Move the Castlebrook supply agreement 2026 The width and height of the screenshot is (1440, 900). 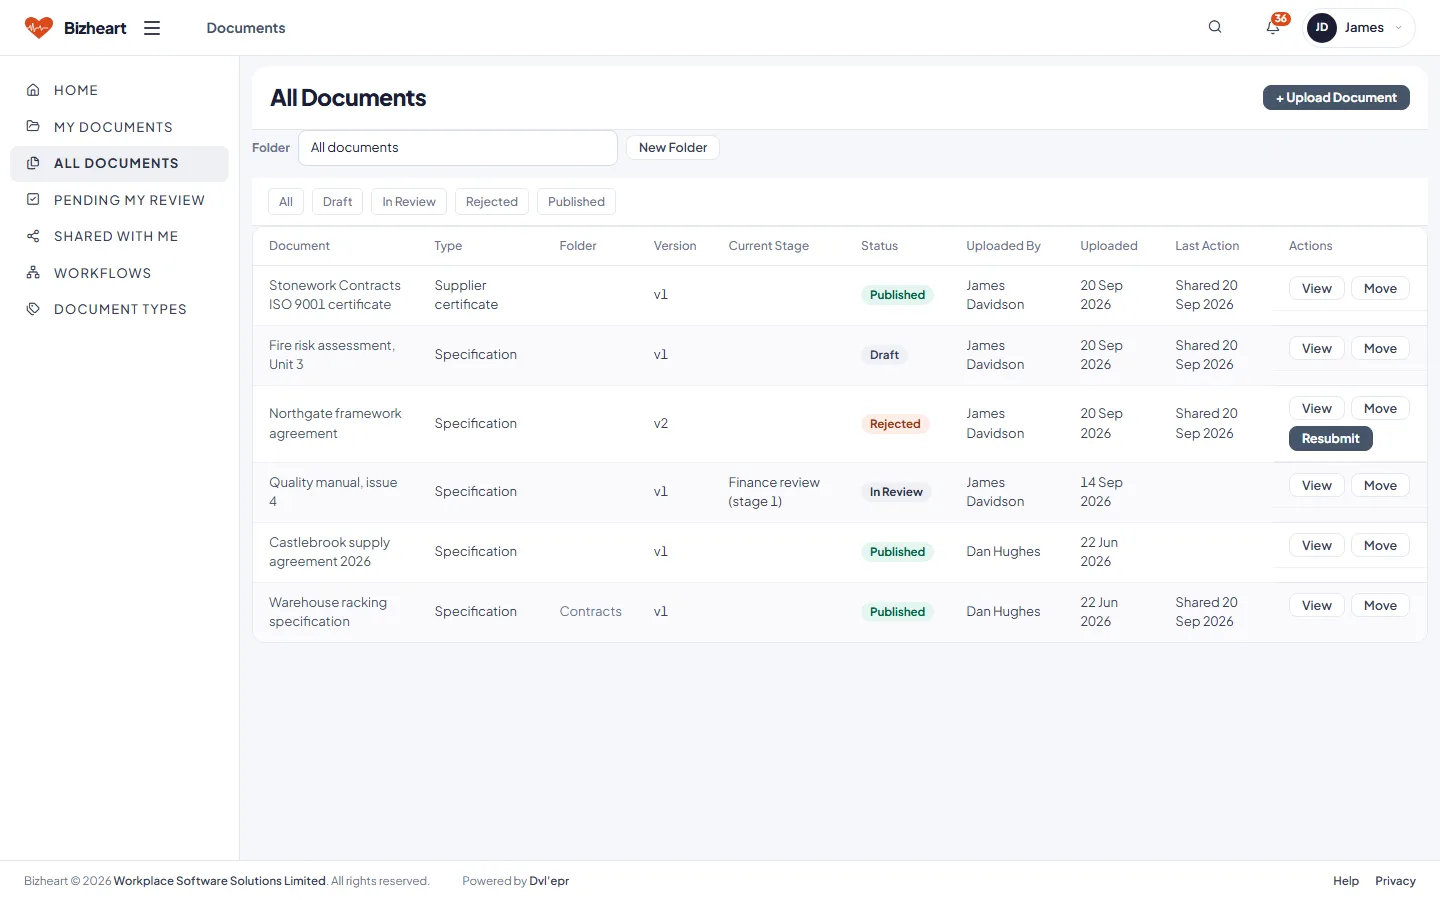point(1380,546)
